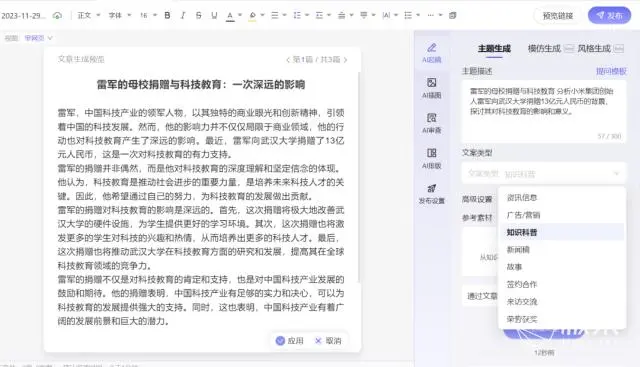The width and height of the screenshot is (640, 367).
Task: Open the 字体 font family dropdown
Action: coord(120,16)
